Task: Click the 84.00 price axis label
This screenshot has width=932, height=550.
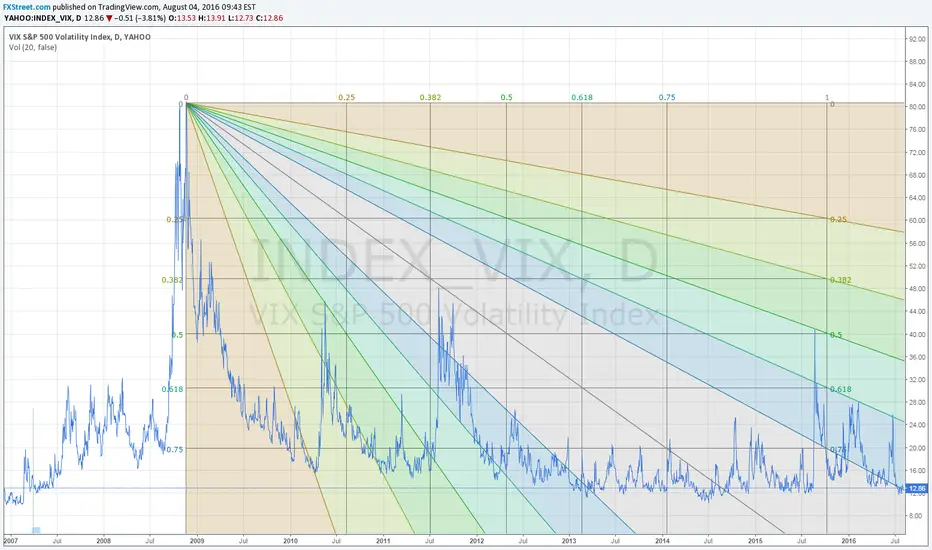Action: point(917,84)
